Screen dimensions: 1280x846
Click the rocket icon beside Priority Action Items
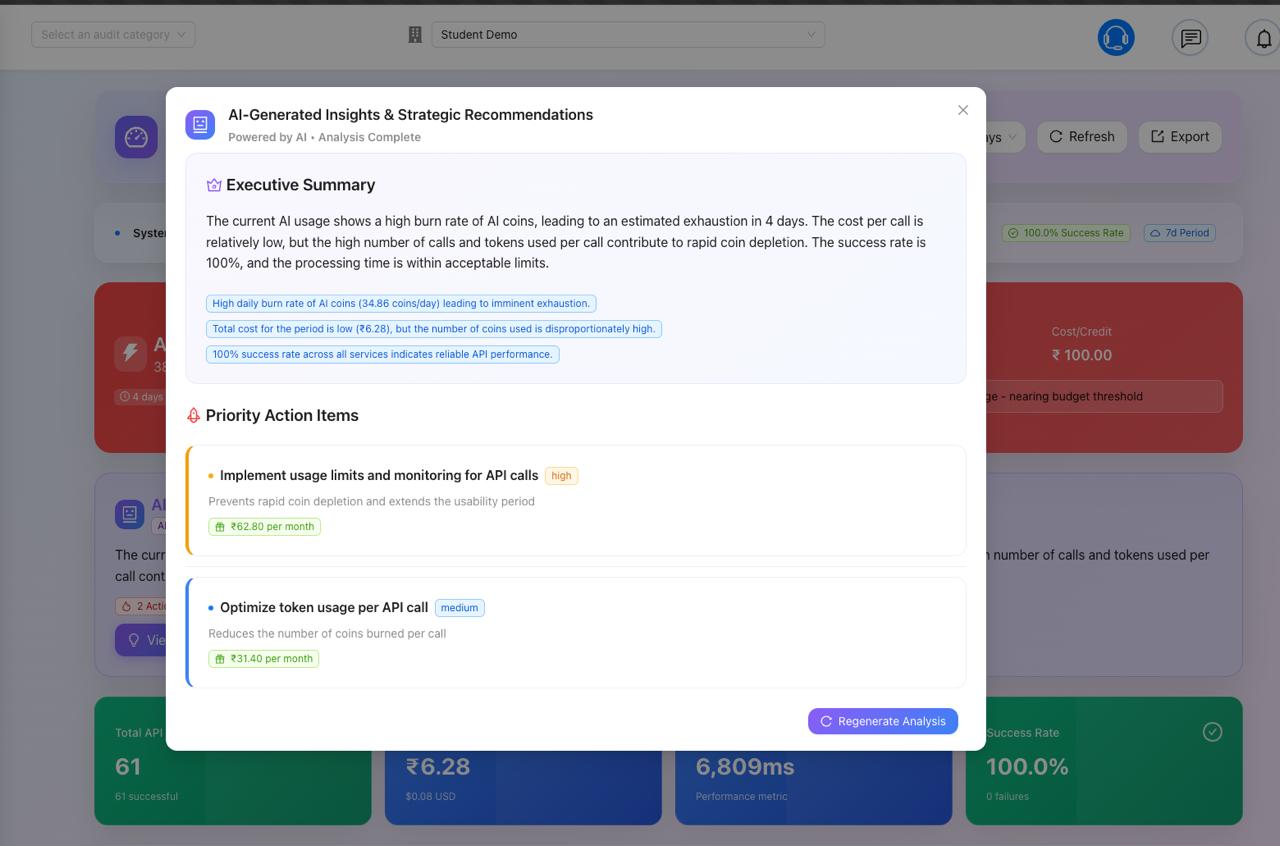click(x=194, y=415)
